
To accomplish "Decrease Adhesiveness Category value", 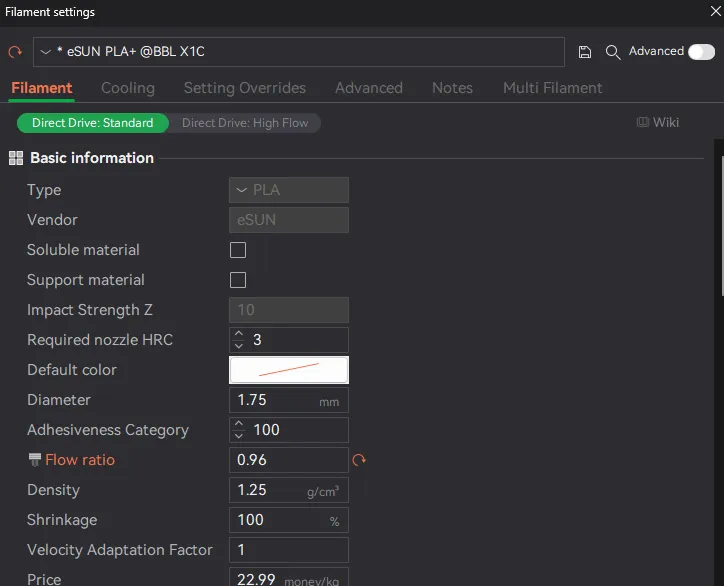I will click(x=239, y=436).
